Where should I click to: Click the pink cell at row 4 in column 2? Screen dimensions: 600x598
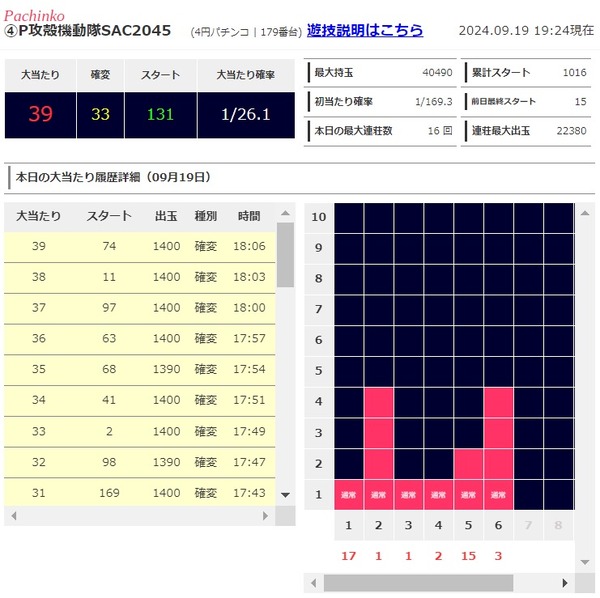tap(378, 402)
